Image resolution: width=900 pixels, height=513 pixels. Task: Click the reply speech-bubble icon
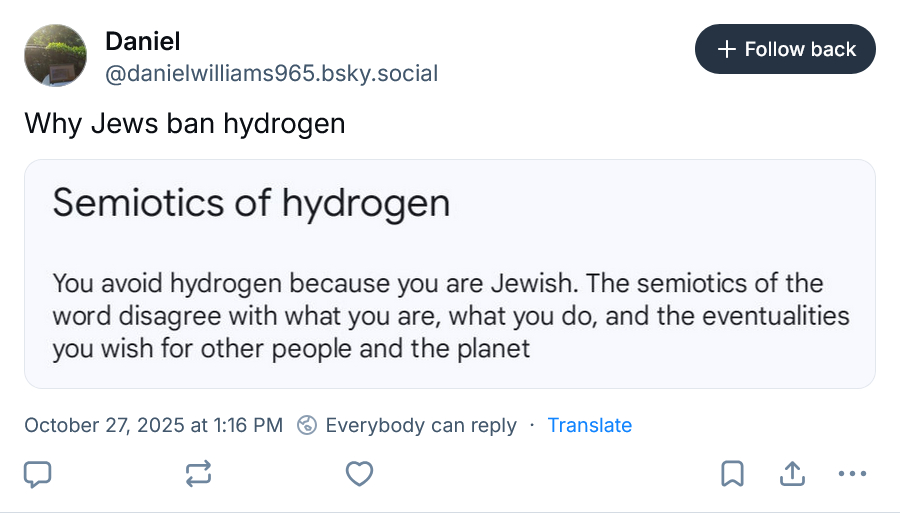37,473
